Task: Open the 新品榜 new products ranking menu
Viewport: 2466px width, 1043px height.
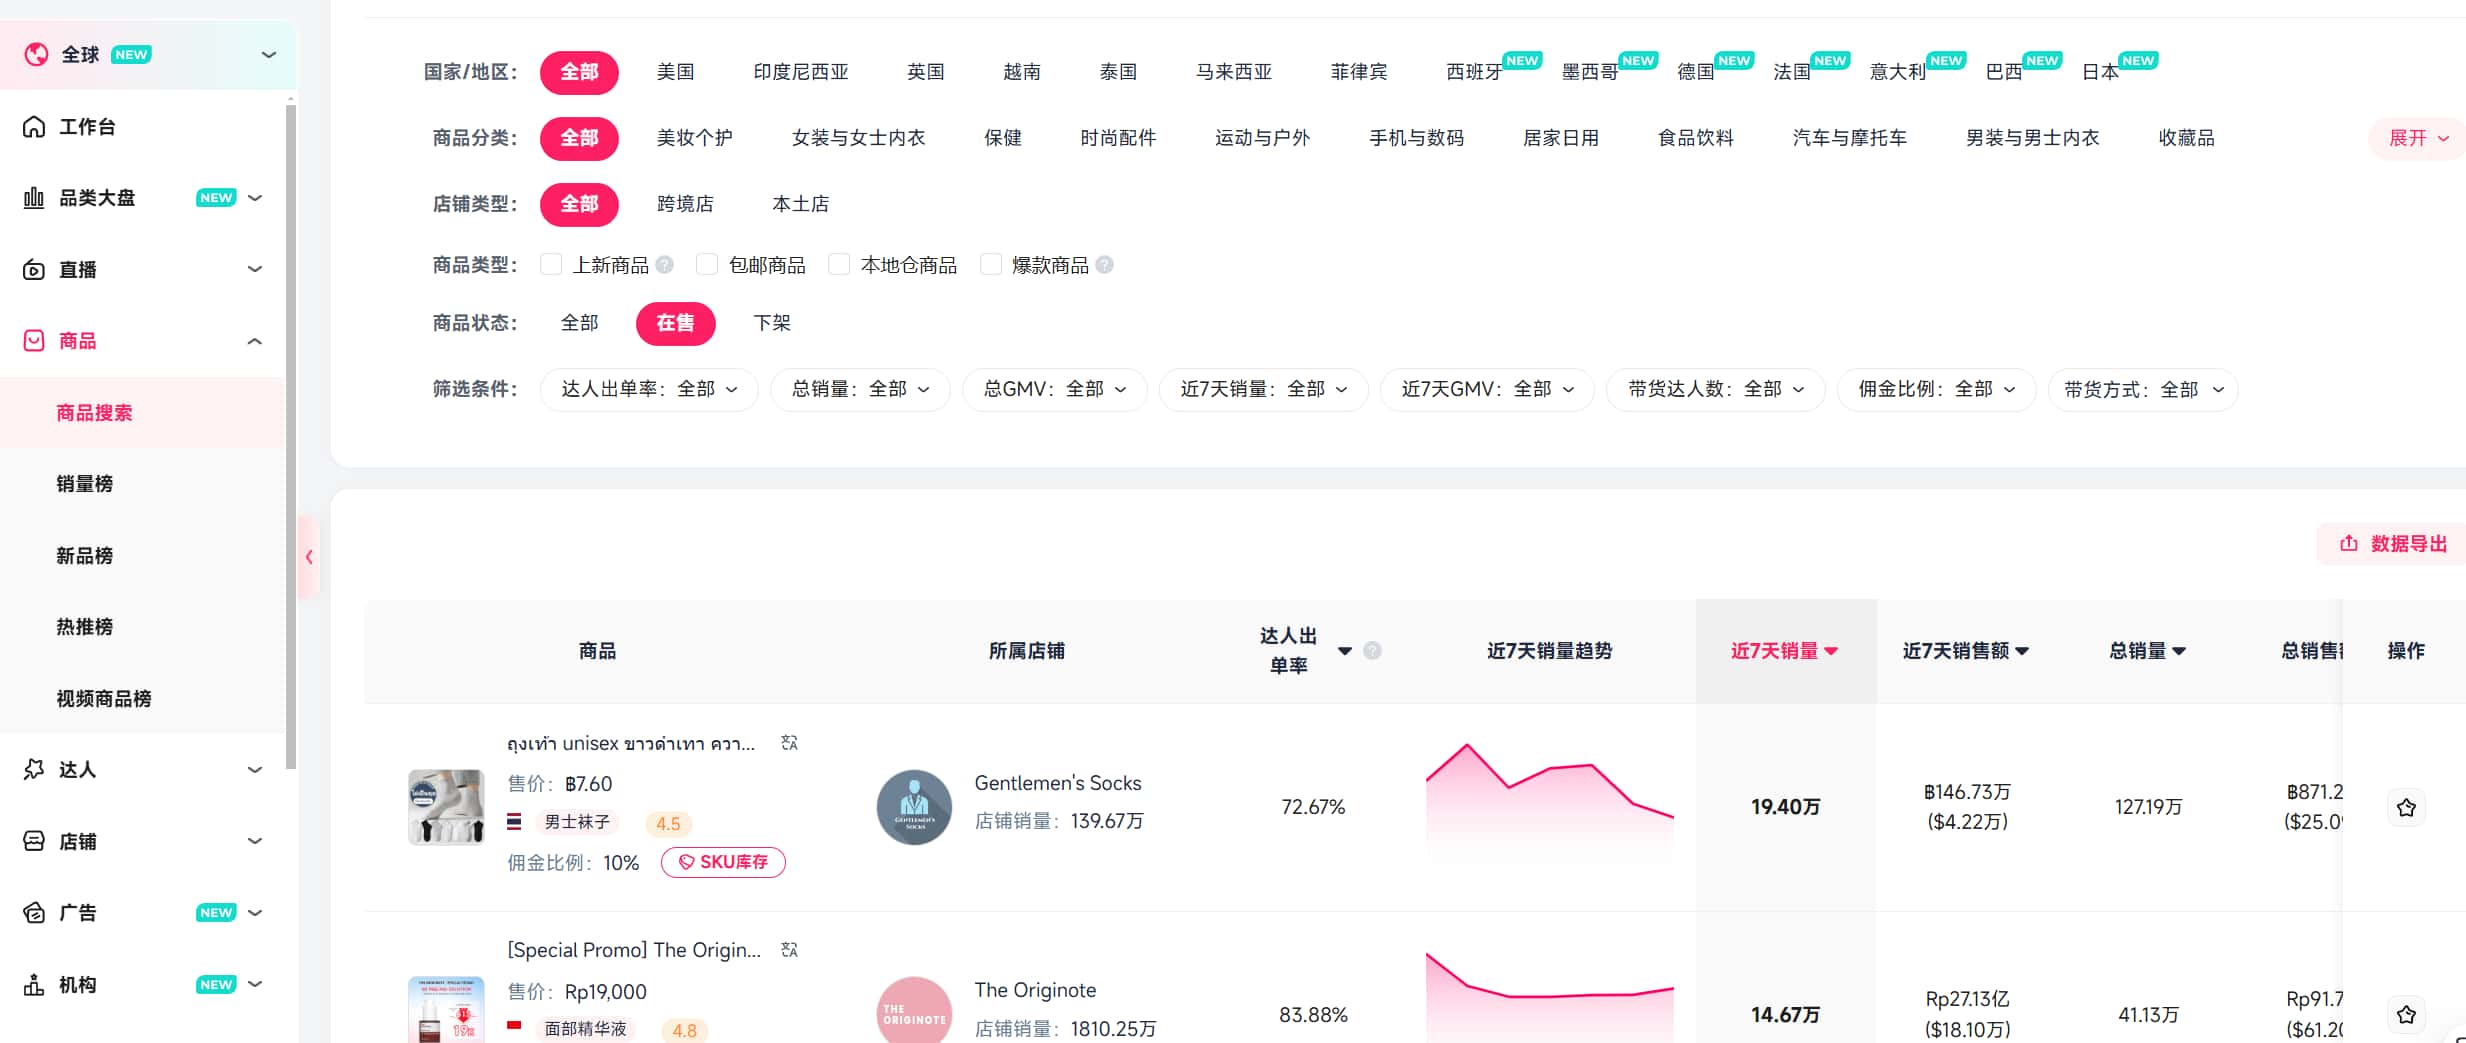Action: tap(84, 555)
